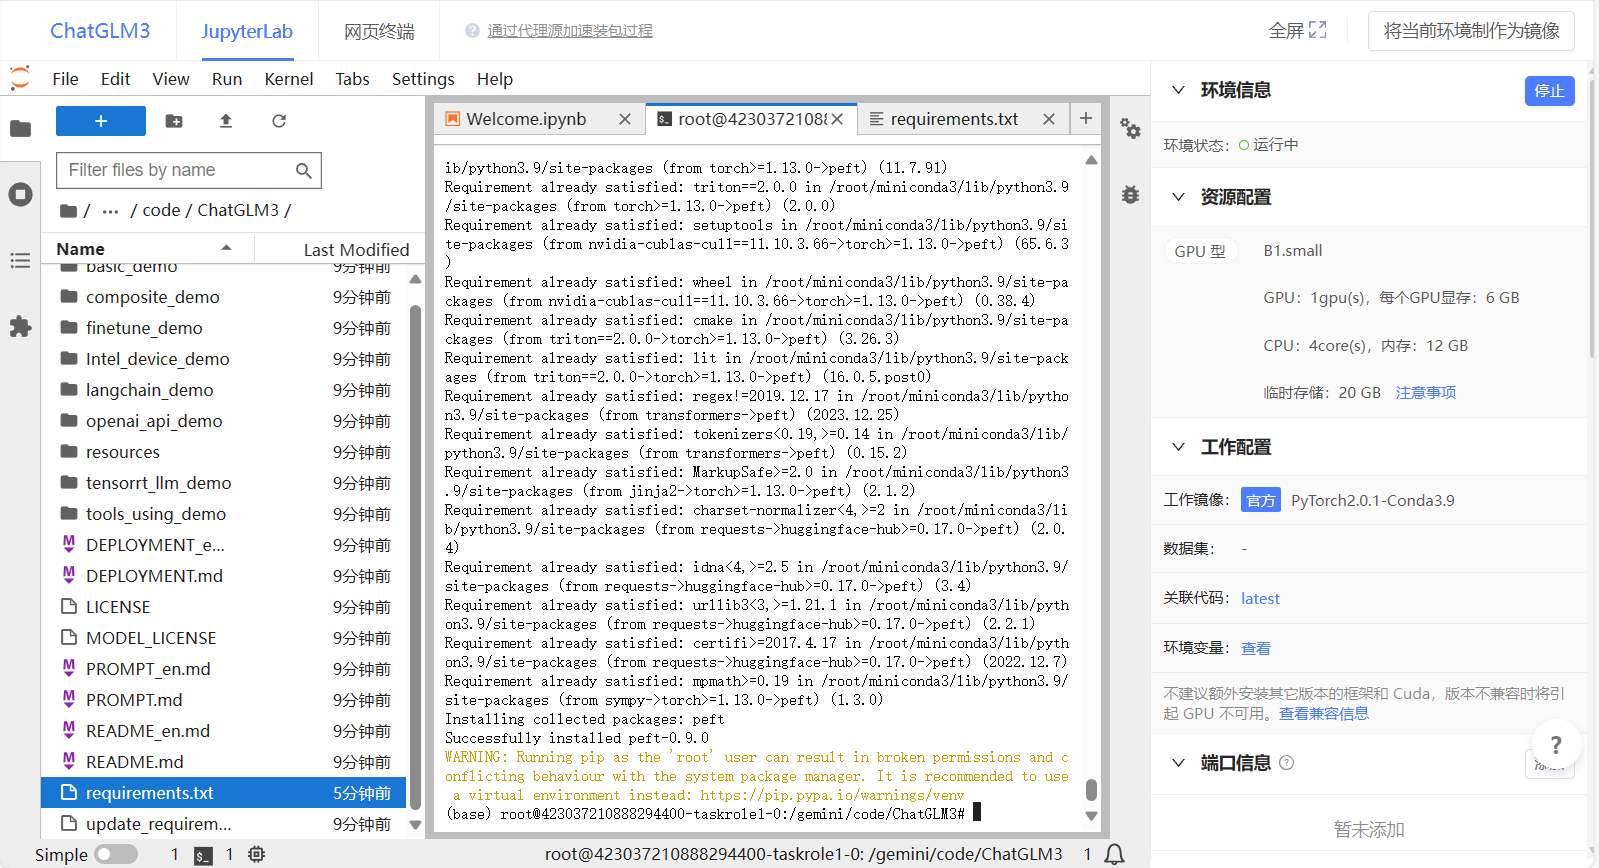Collapse the 工作配置 section
This screenshot has width=1599, height=868.
[x=1179, y=447]
